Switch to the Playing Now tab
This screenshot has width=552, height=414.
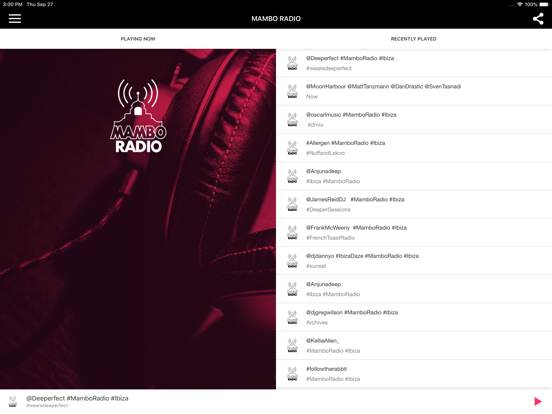[138, 39]
